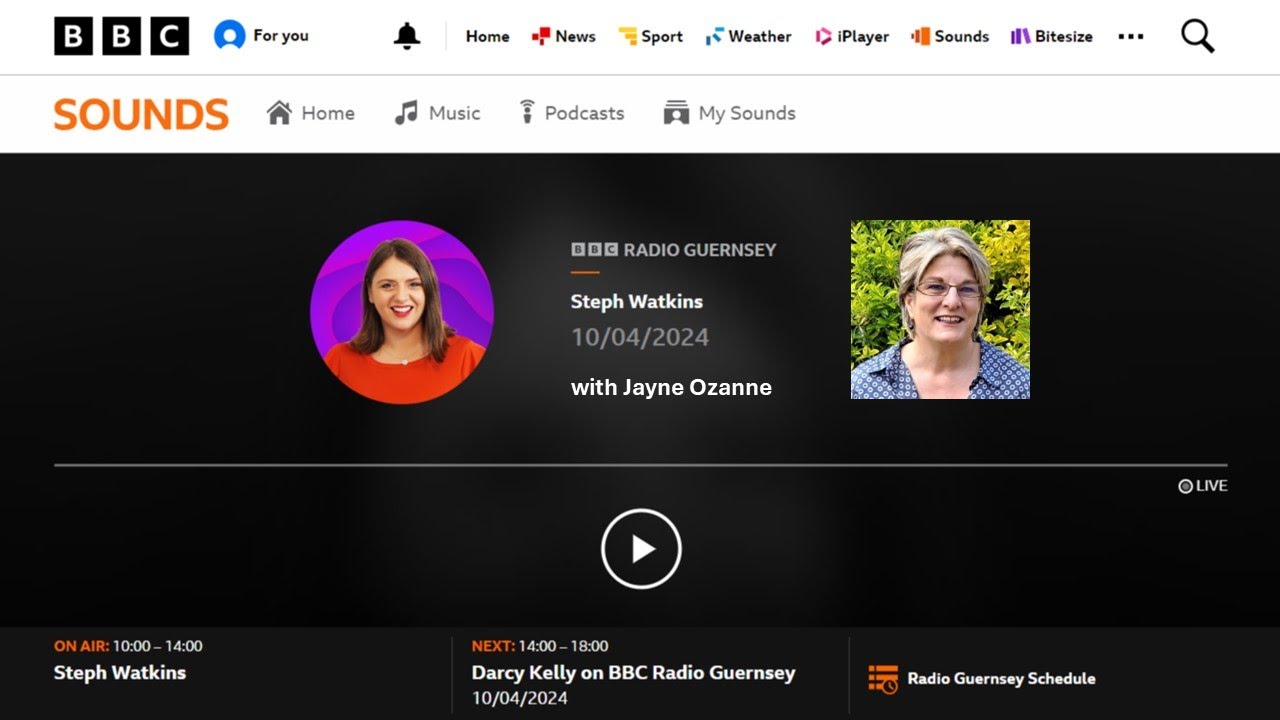Open BBC News

564,36
